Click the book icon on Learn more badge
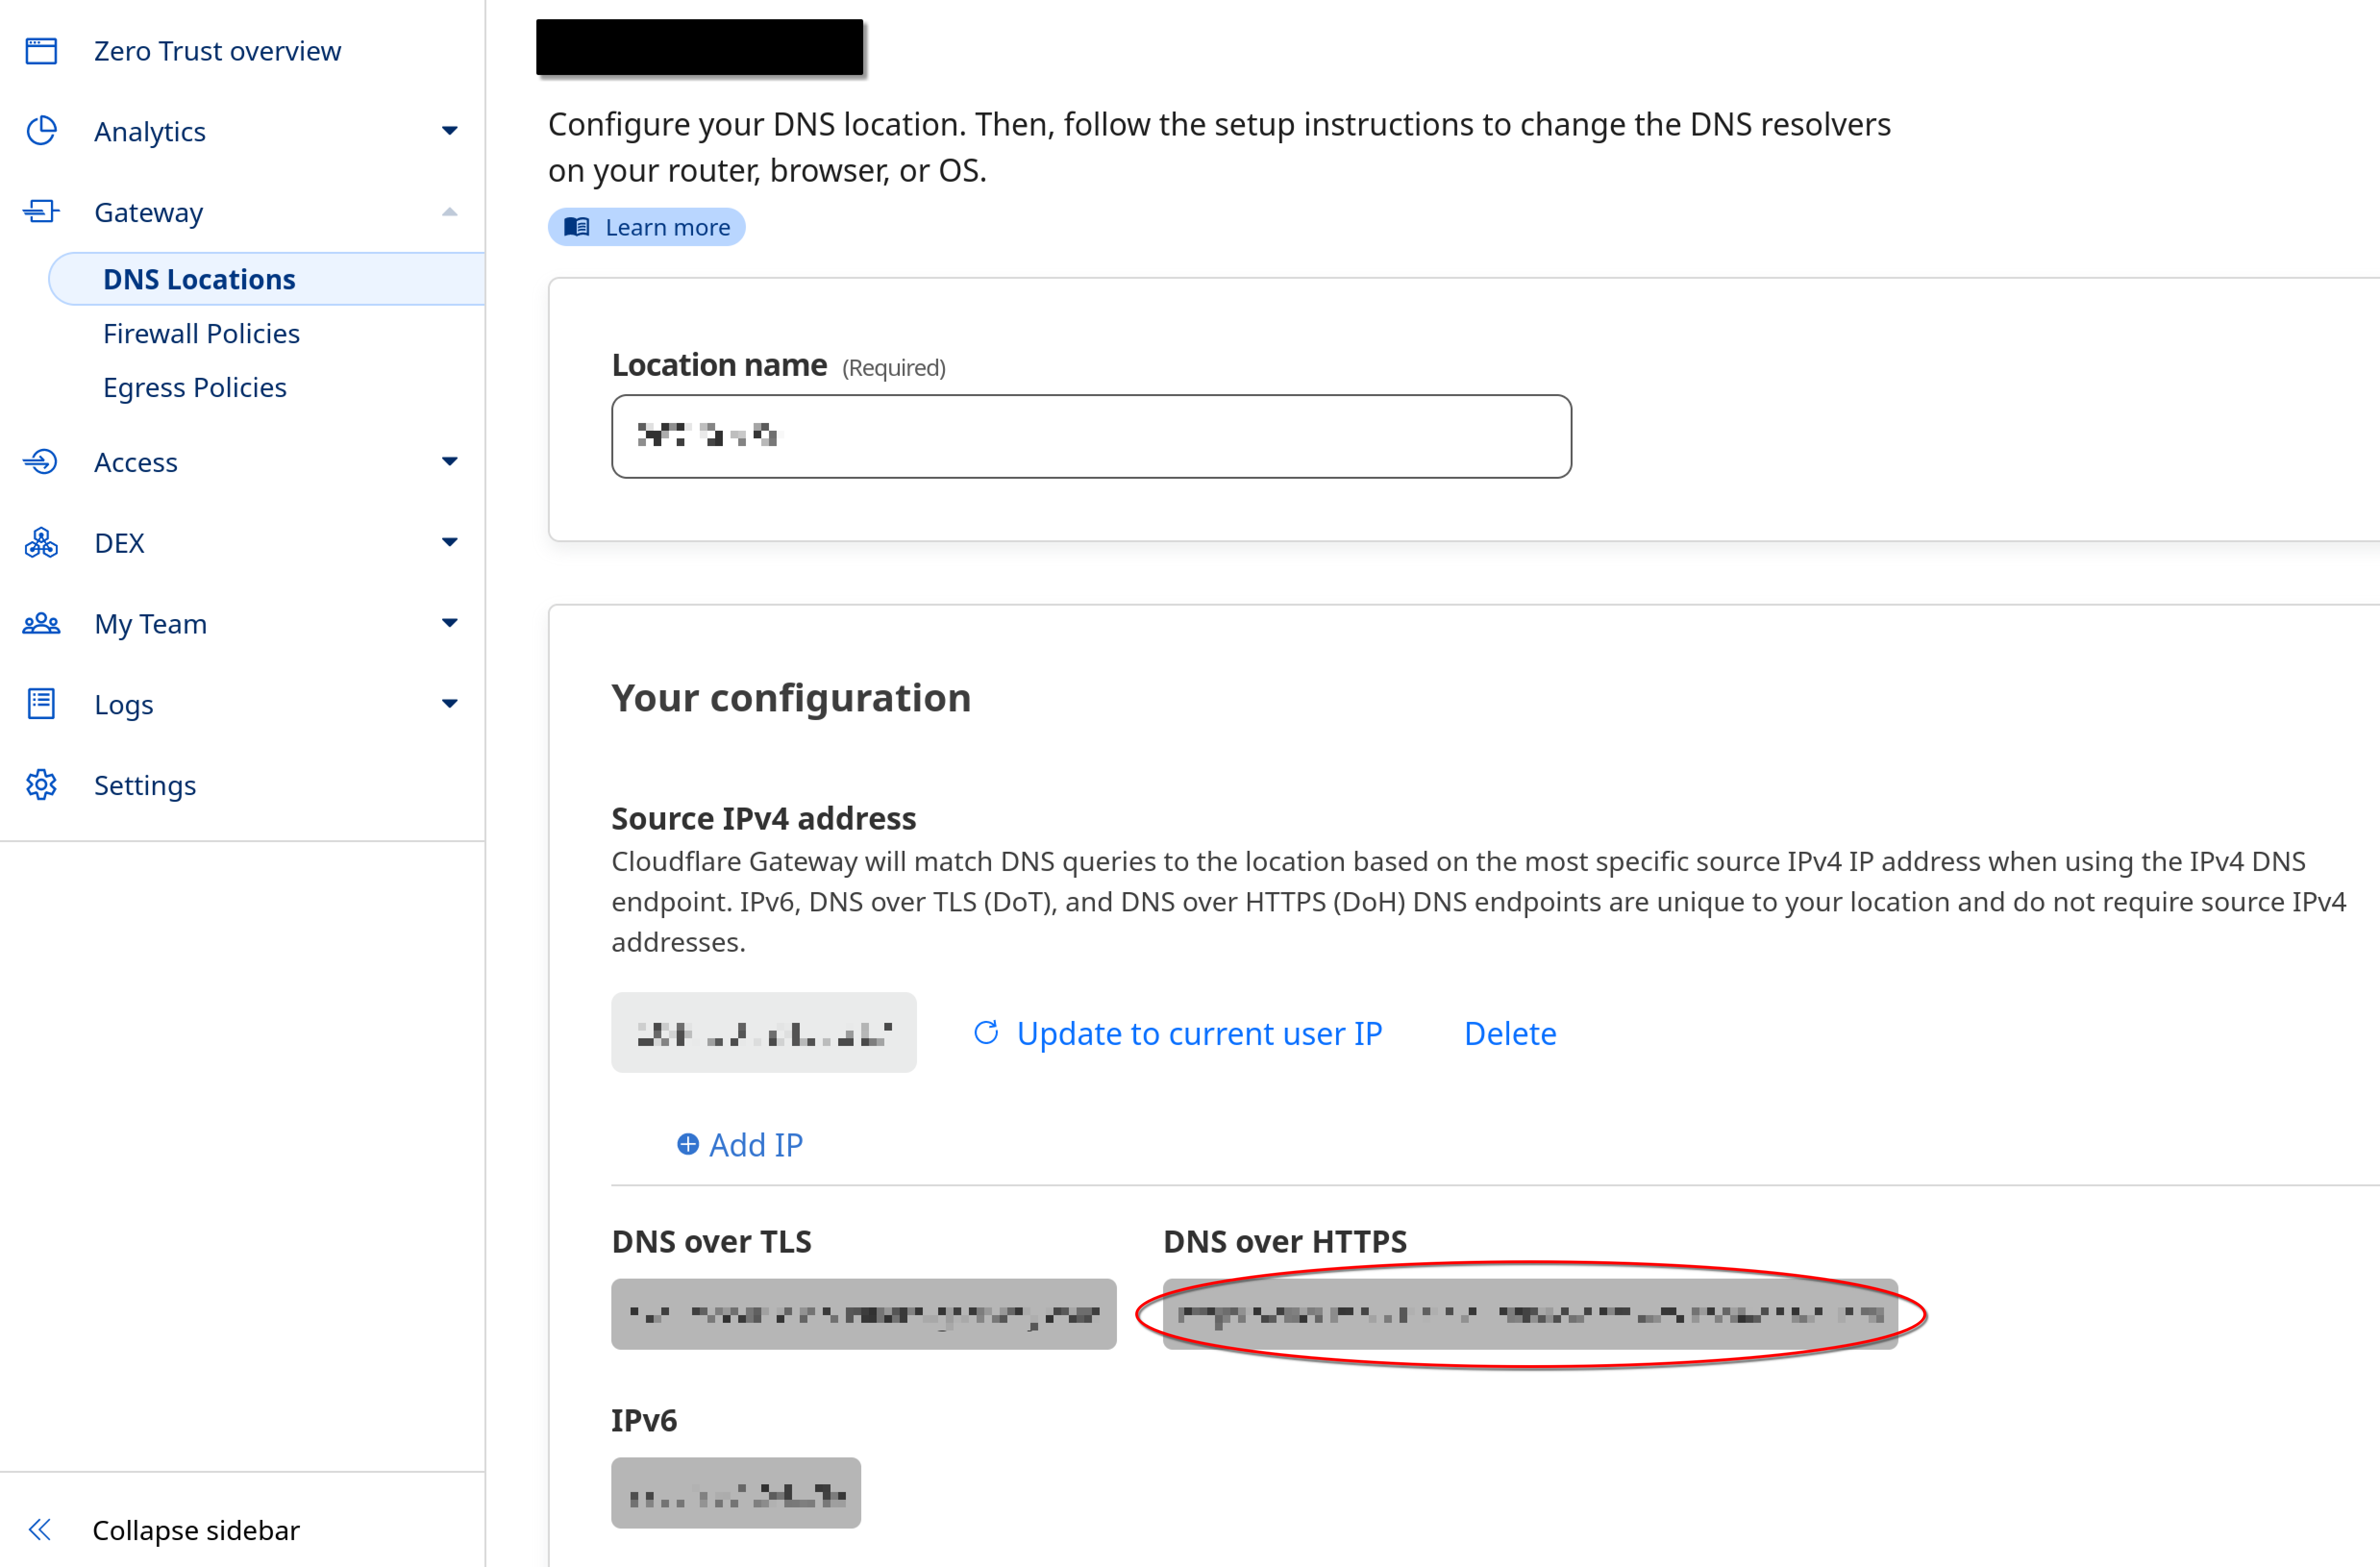This screenshot has height=1567, width=2380. (x=577, y=226)
